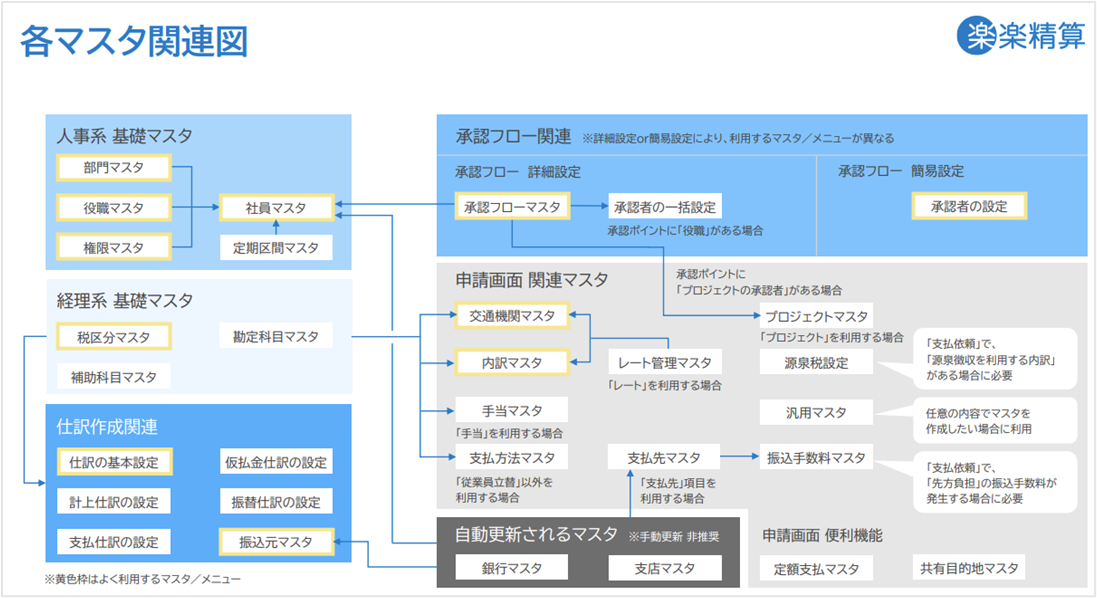The height and width of the screenshot is (598, 1097).
Task: Select 勘定科目マスタ box
Action: pos(276,338)
